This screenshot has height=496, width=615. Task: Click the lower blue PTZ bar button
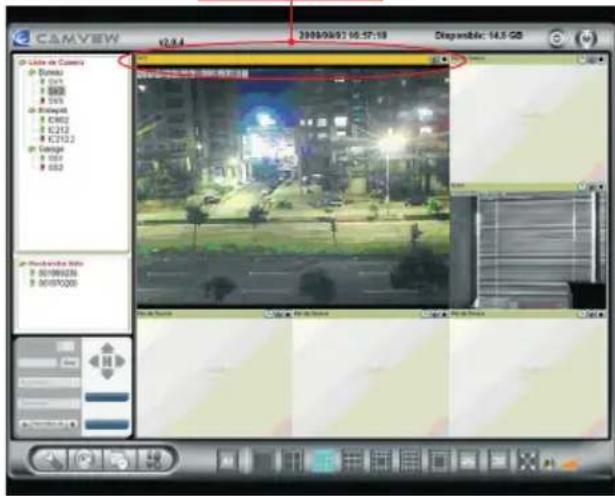coord(107,424)
